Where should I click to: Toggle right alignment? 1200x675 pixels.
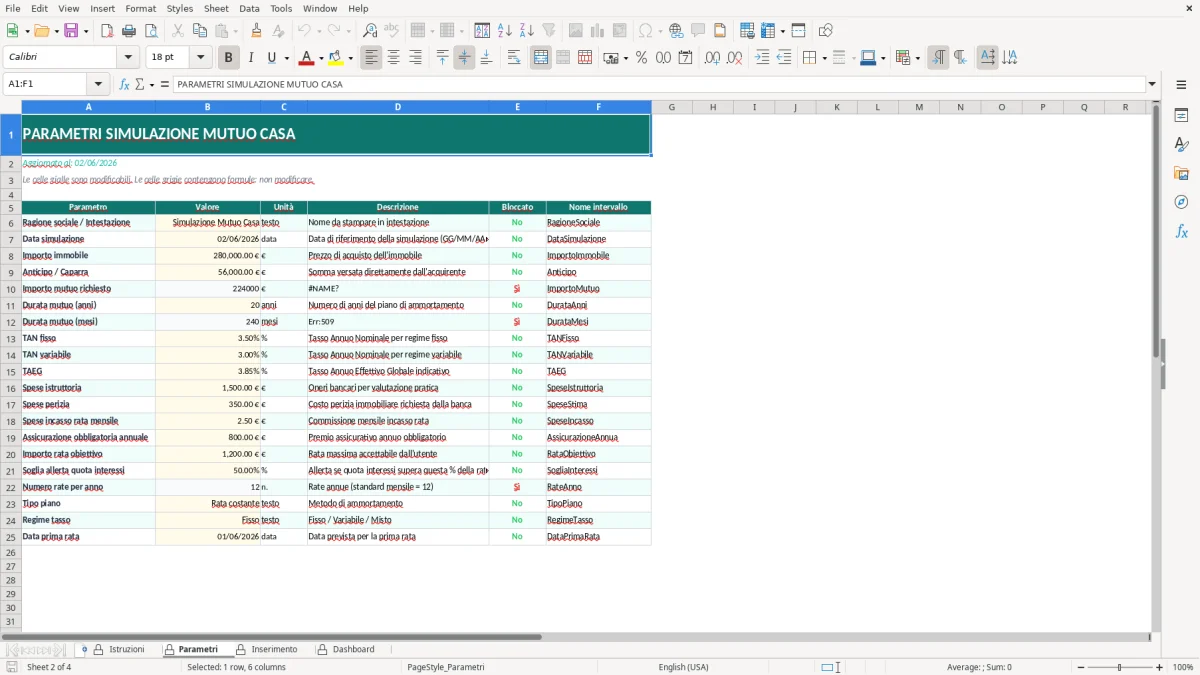pos(415,58)
